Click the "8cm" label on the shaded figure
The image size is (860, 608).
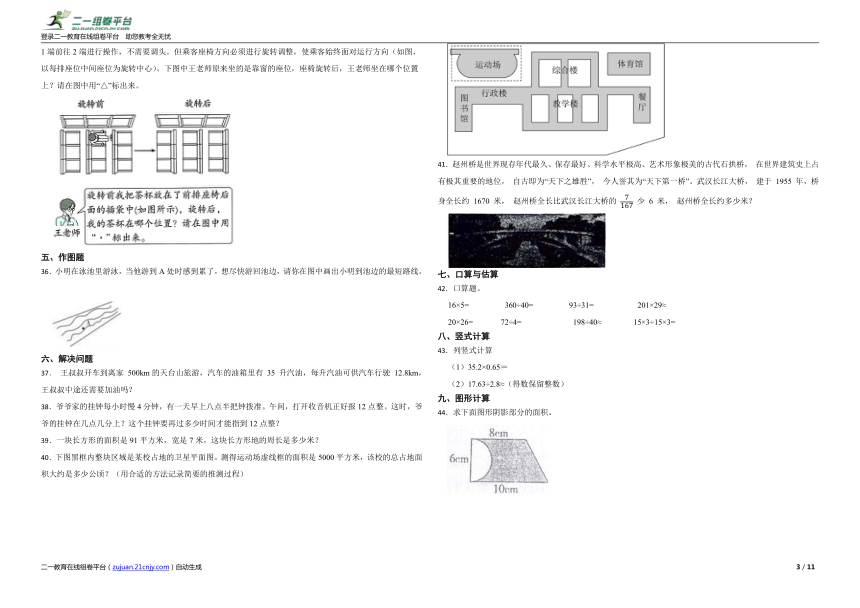coord(499,433)
